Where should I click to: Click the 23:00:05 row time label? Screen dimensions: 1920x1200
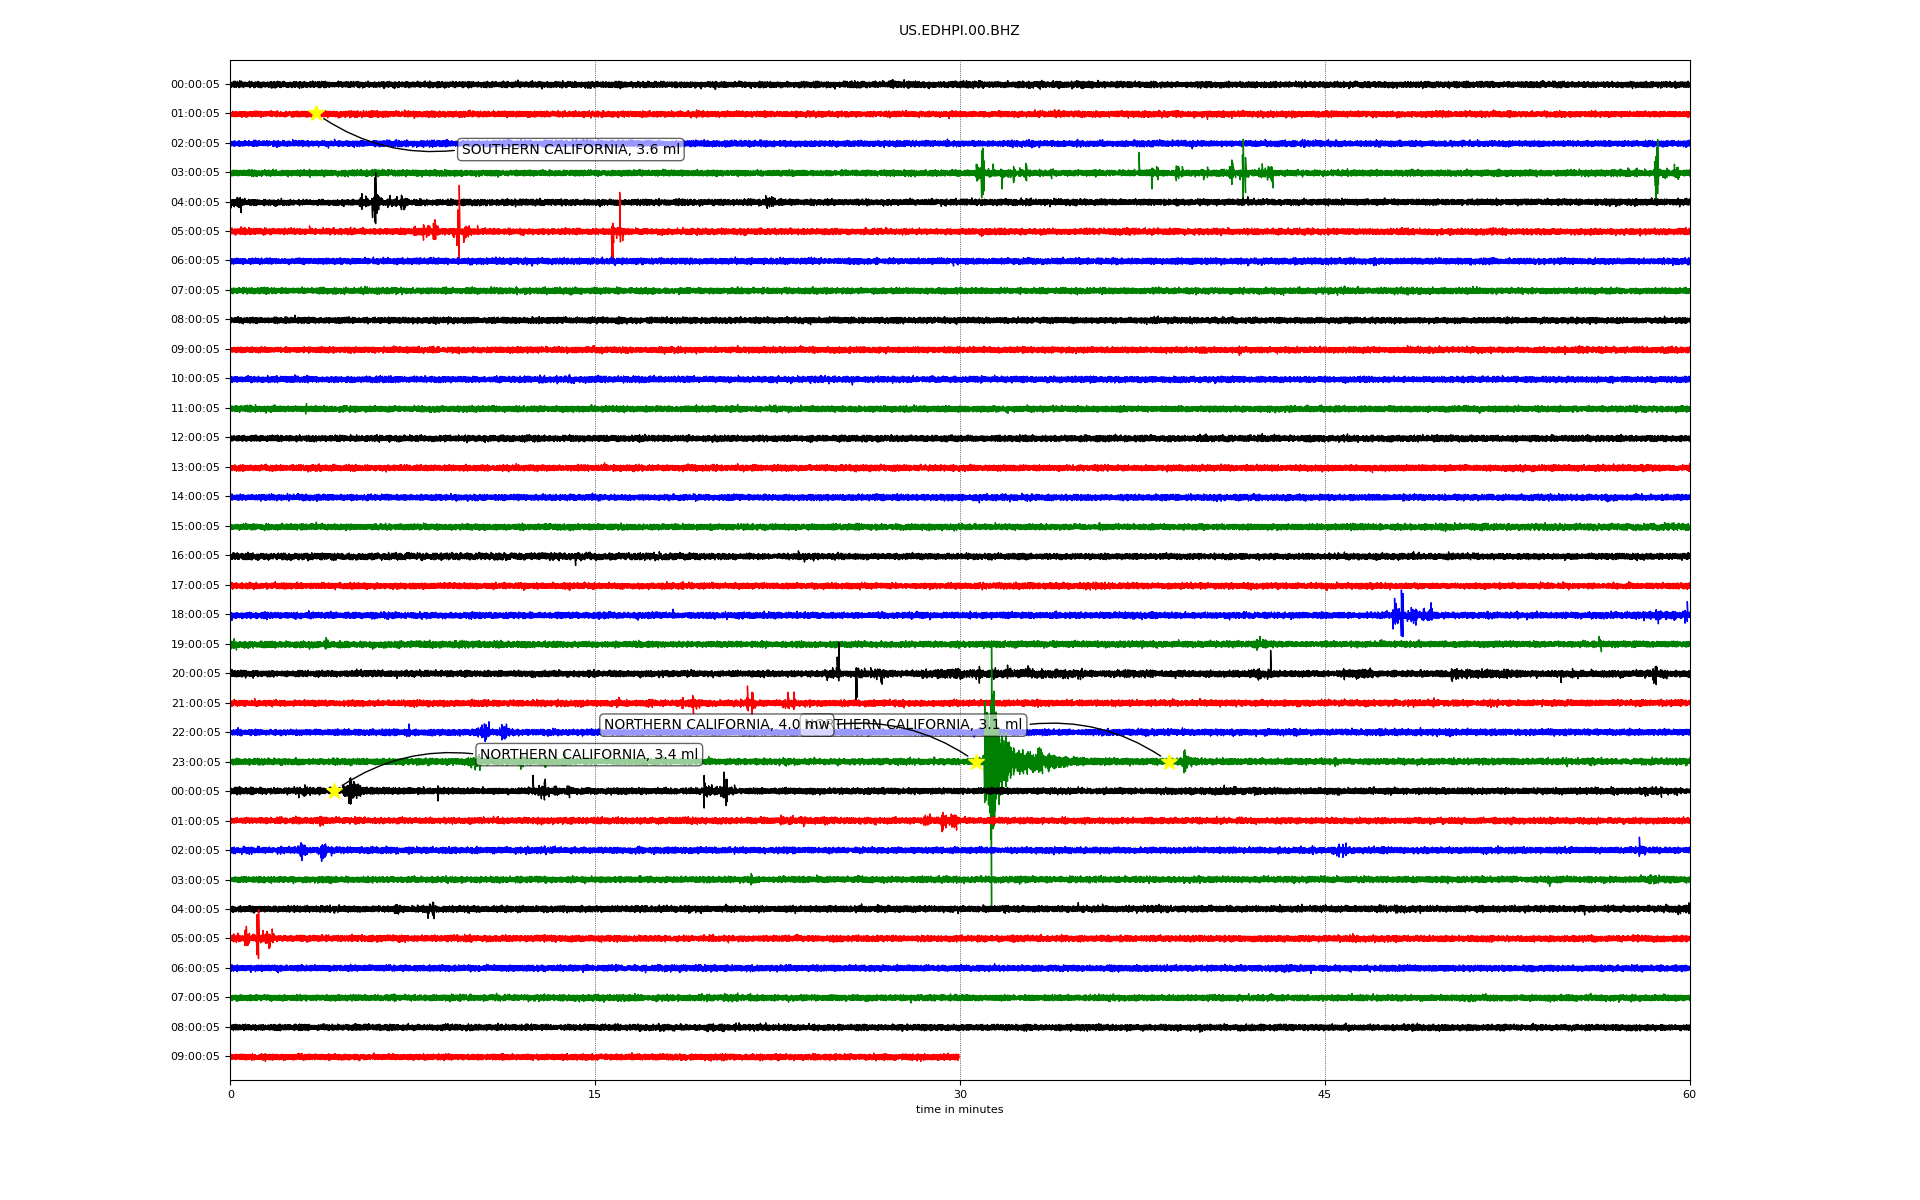(195, 762)
